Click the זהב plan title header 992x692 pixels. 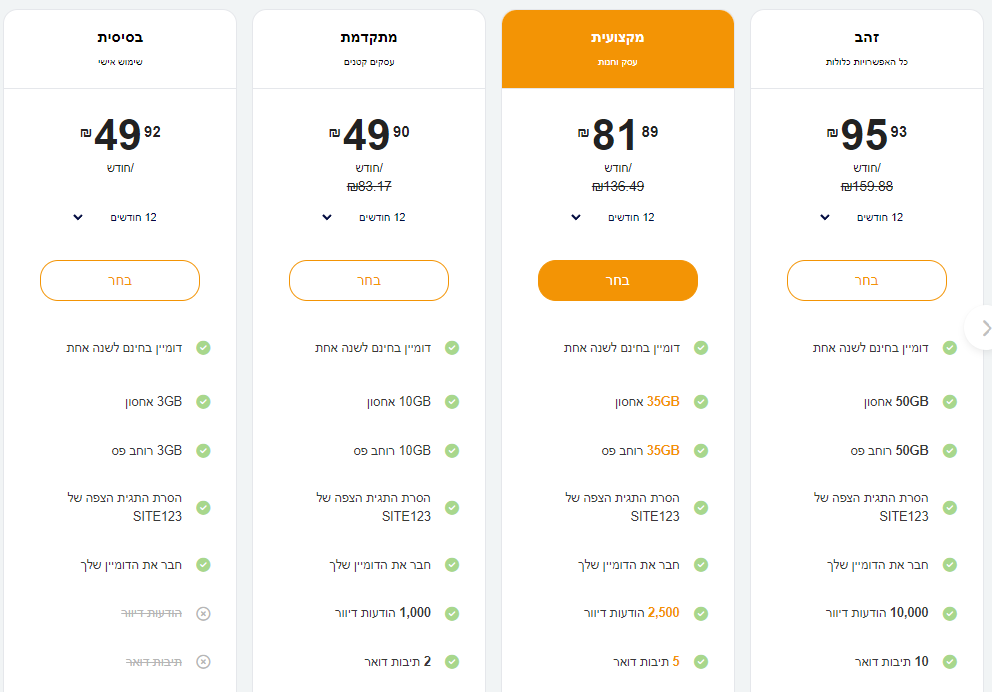867,38
